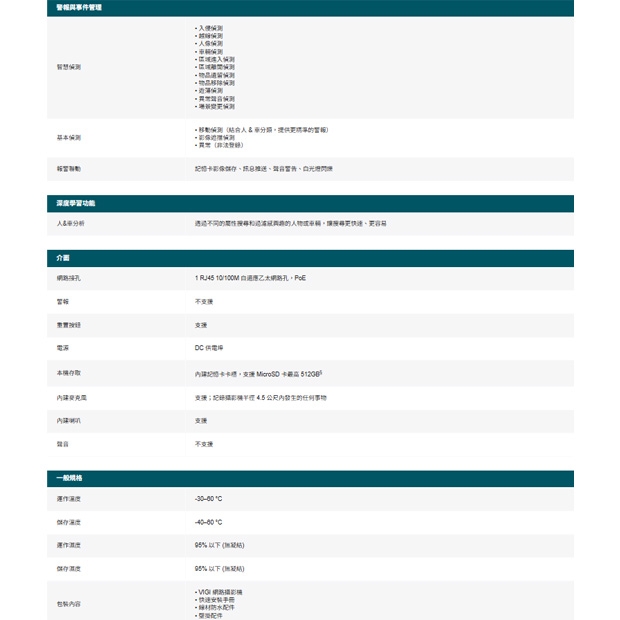Click the 深度學習功能 section header
The height and width of the screenshot is (620, 620).
point(76,203)
